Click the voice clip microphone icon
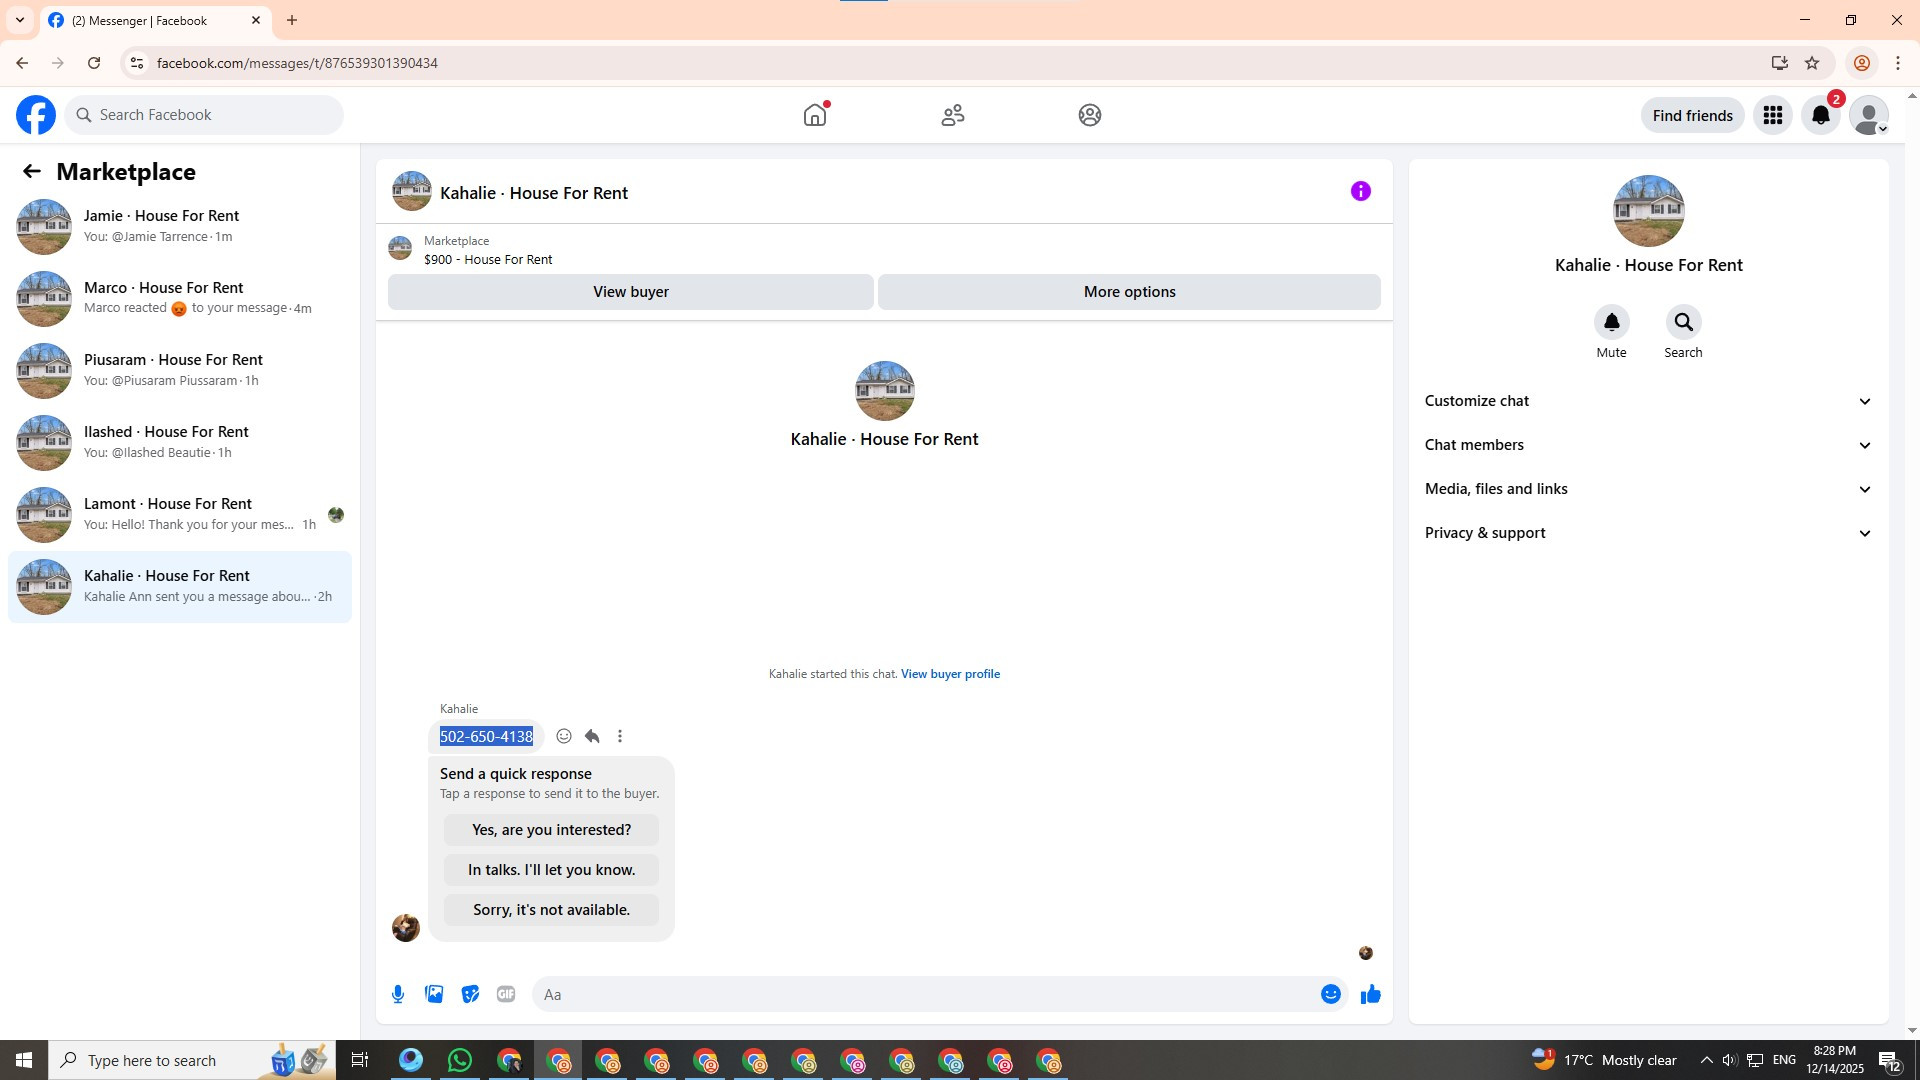1920x1080 pixels. click(x=398, y=994)
